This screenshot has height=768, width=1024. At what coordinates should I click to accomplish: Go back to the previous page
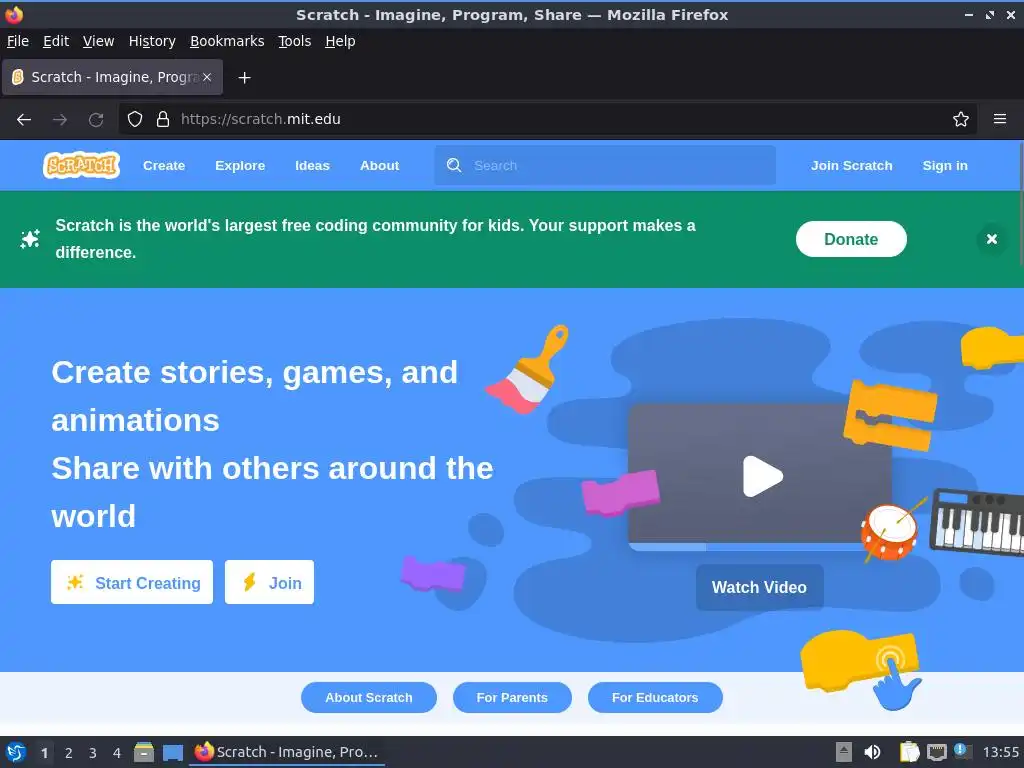coord(24,120)
